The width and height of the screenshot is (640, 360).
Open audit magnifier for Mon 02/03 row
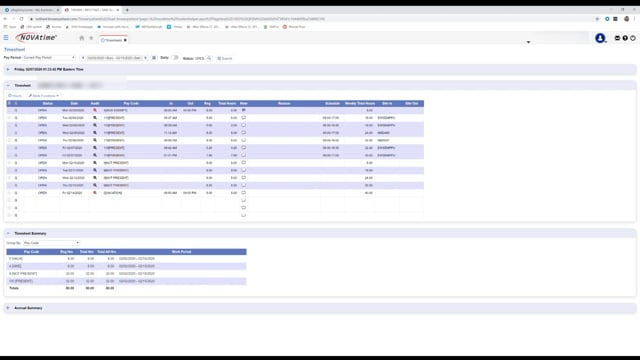pyautogui.click(x=95, y=110)
